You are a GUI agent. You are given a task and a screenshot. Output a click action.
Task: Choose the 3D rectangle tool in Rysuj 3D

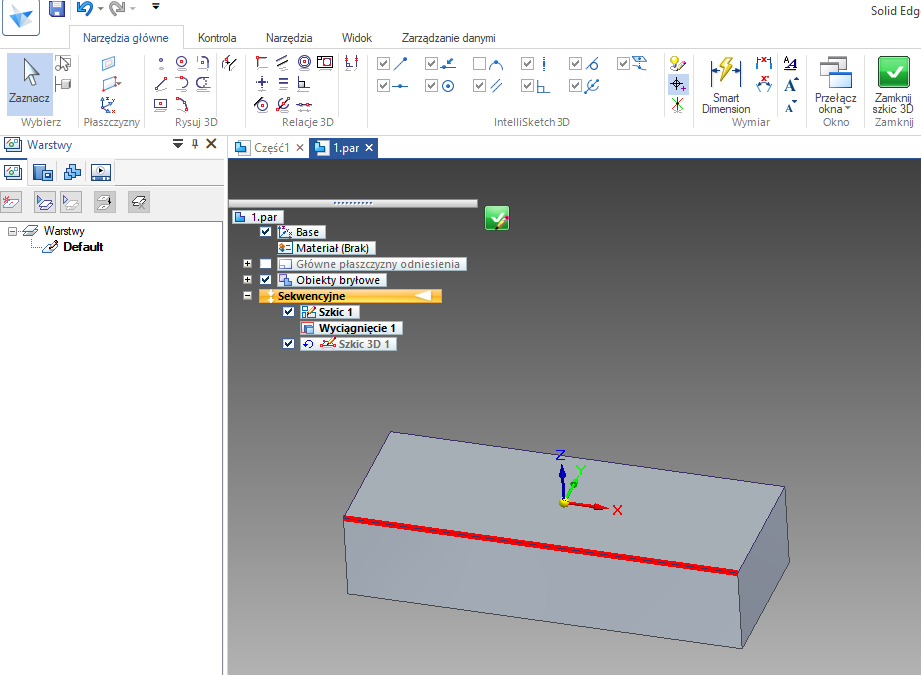(x=161, y=105)
